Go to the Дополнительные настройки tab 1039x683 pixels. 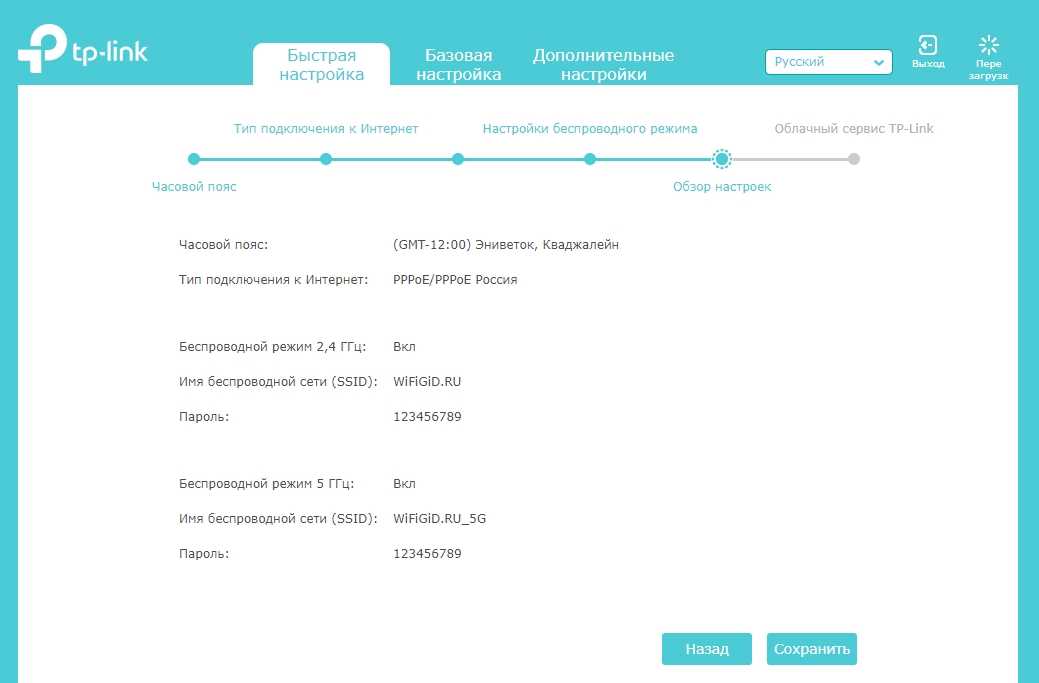click(603, 65)
